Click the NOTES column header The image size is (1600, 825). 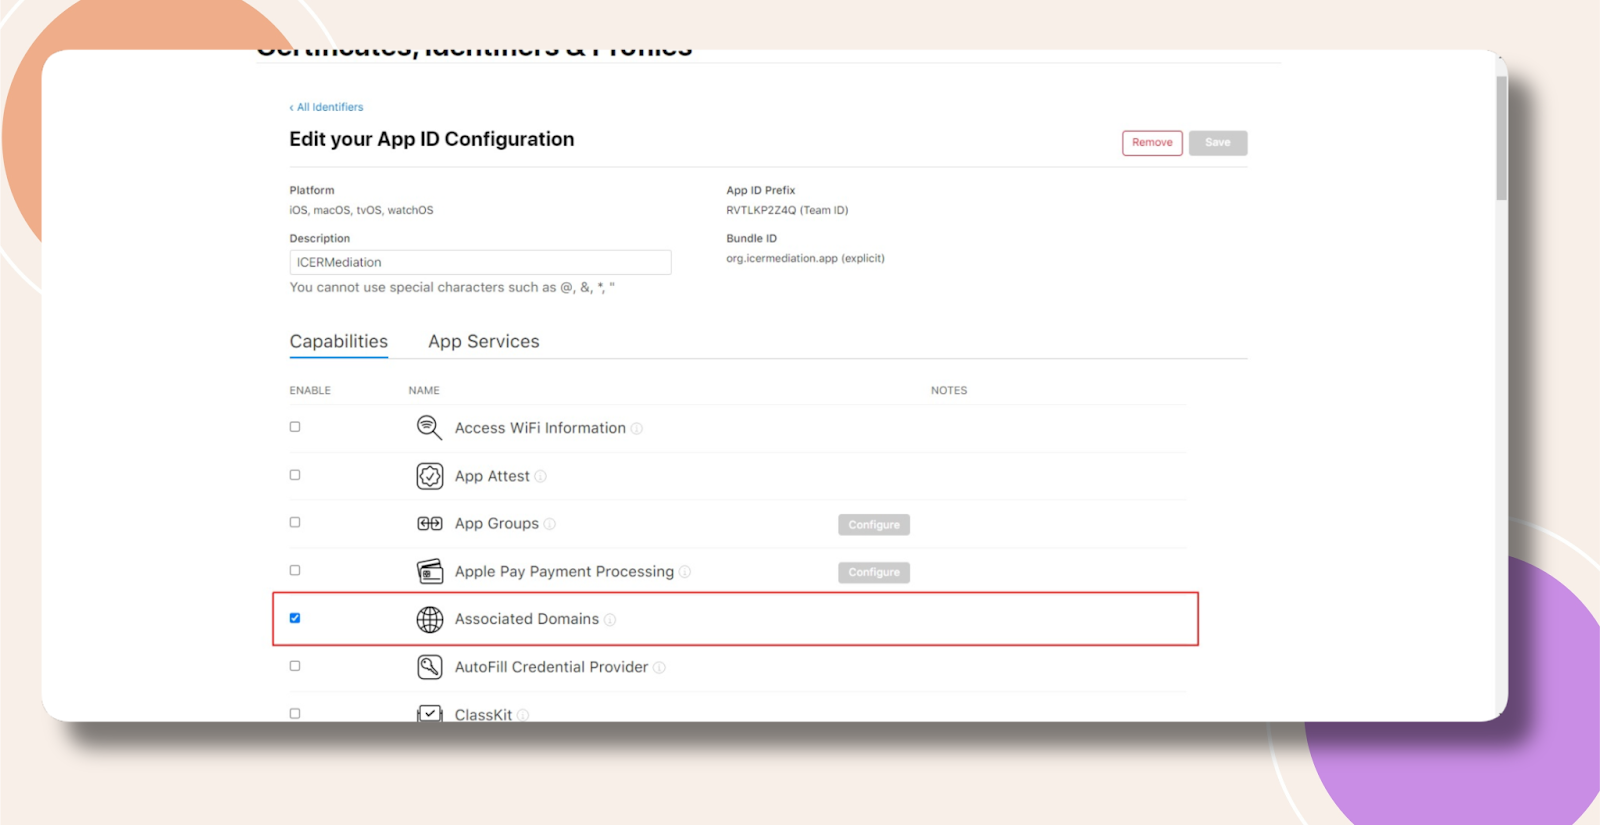(949, 391)
